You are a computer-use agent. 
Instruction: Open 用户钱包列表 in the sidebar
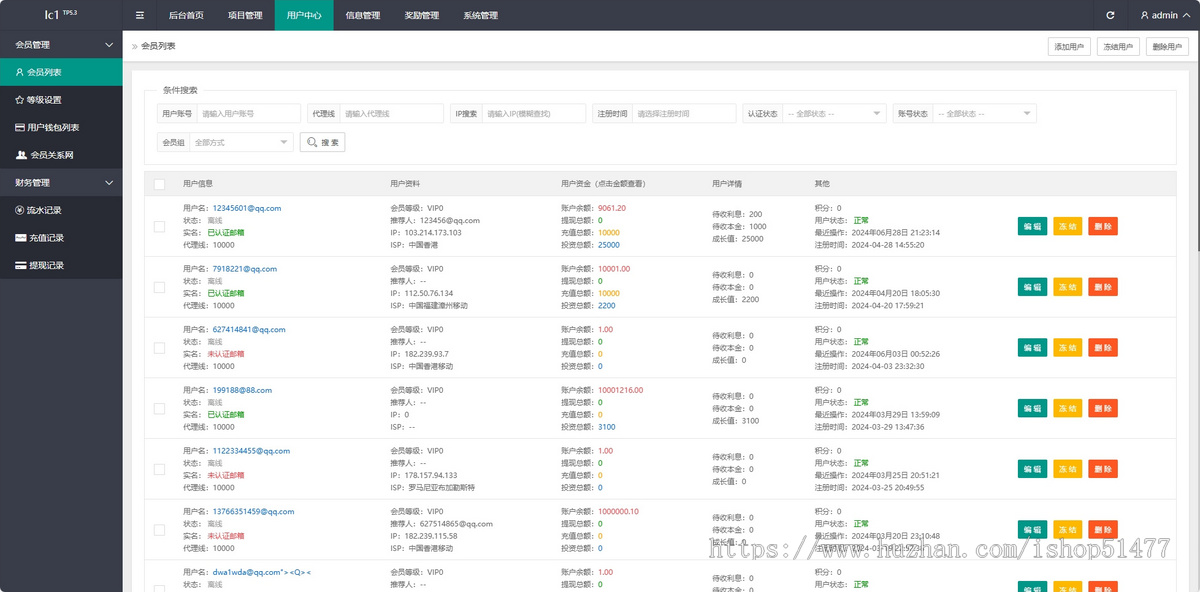(x=61, y=128)
